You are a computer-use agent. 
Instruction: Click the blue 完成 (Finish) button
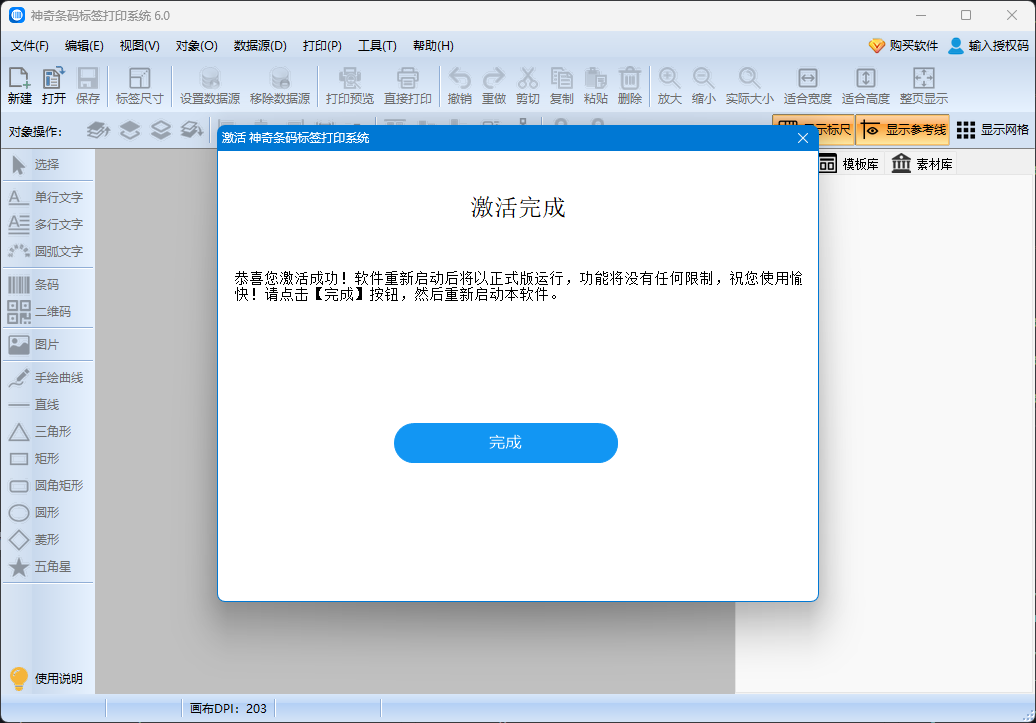[505, 443]
